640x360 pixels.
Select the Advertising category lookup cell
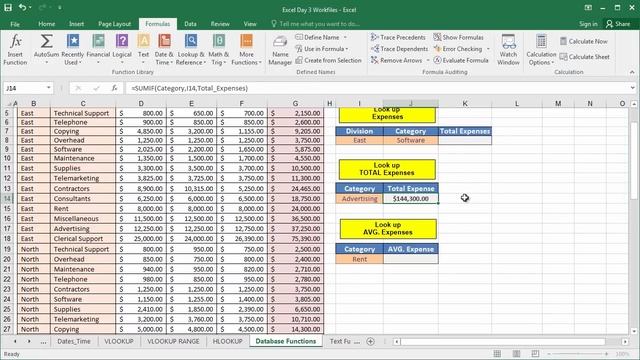pyautogui.click(x=360, y=199)
